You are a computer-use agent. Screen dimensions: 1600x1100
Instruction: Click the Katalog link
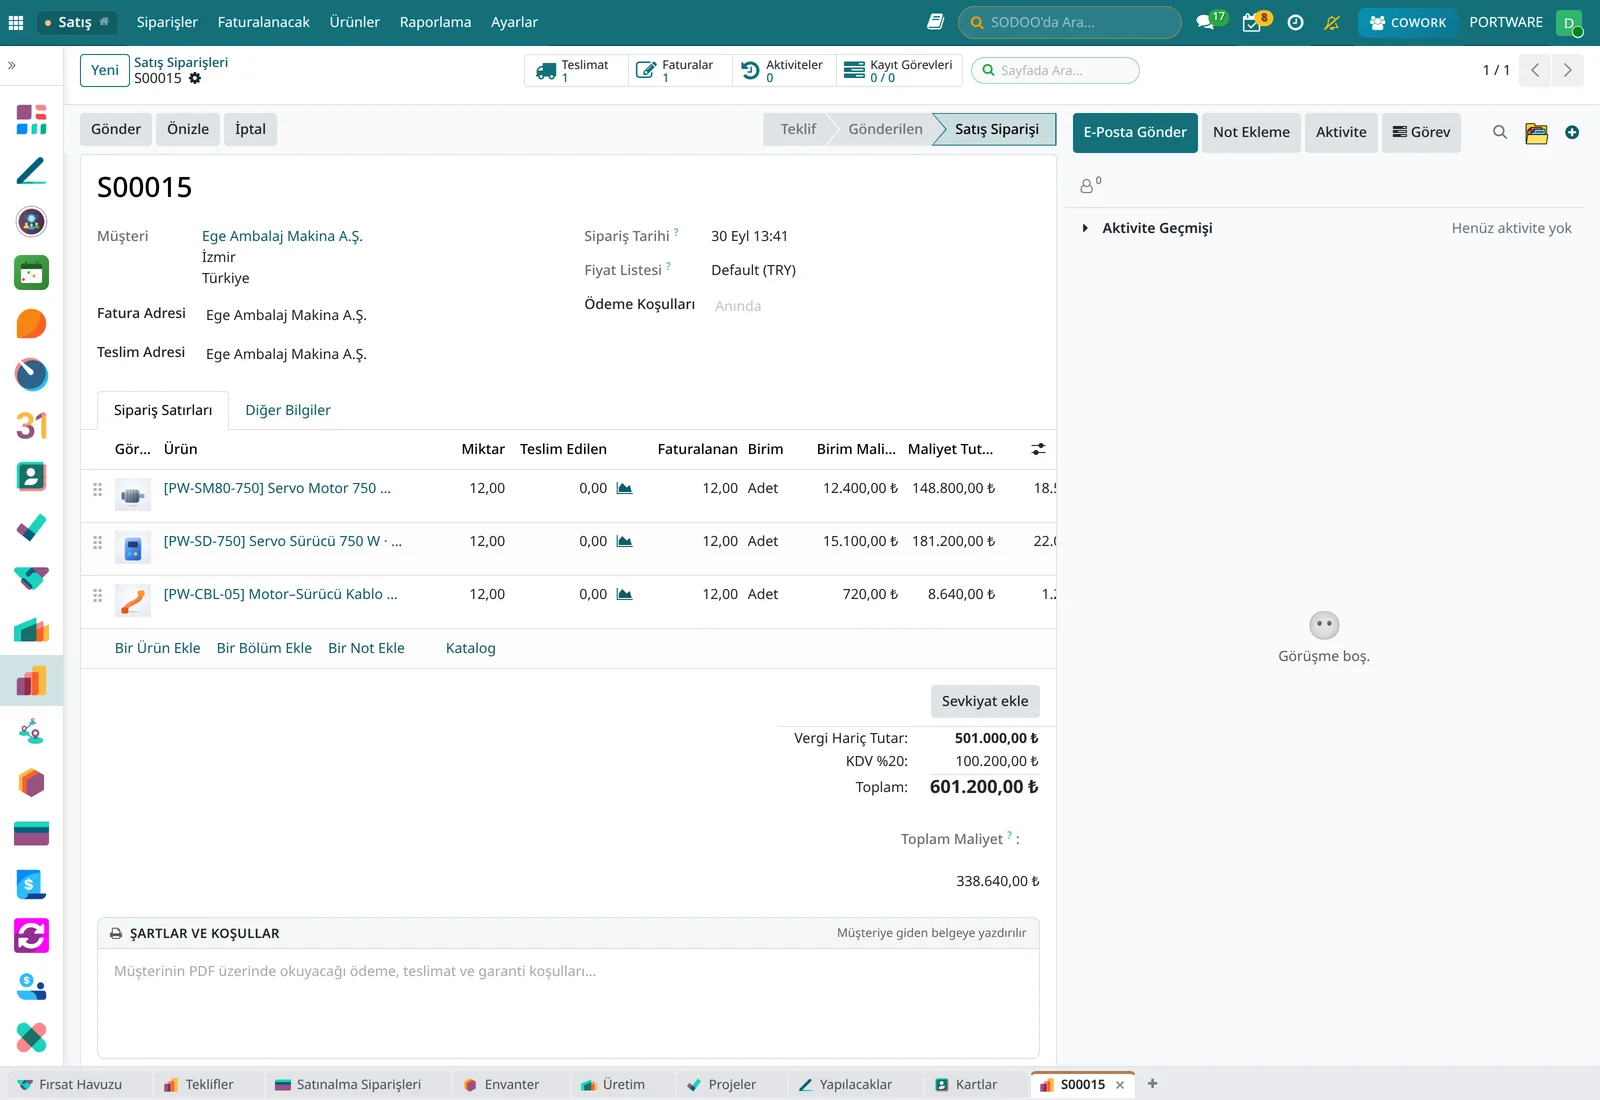point(471,648)
